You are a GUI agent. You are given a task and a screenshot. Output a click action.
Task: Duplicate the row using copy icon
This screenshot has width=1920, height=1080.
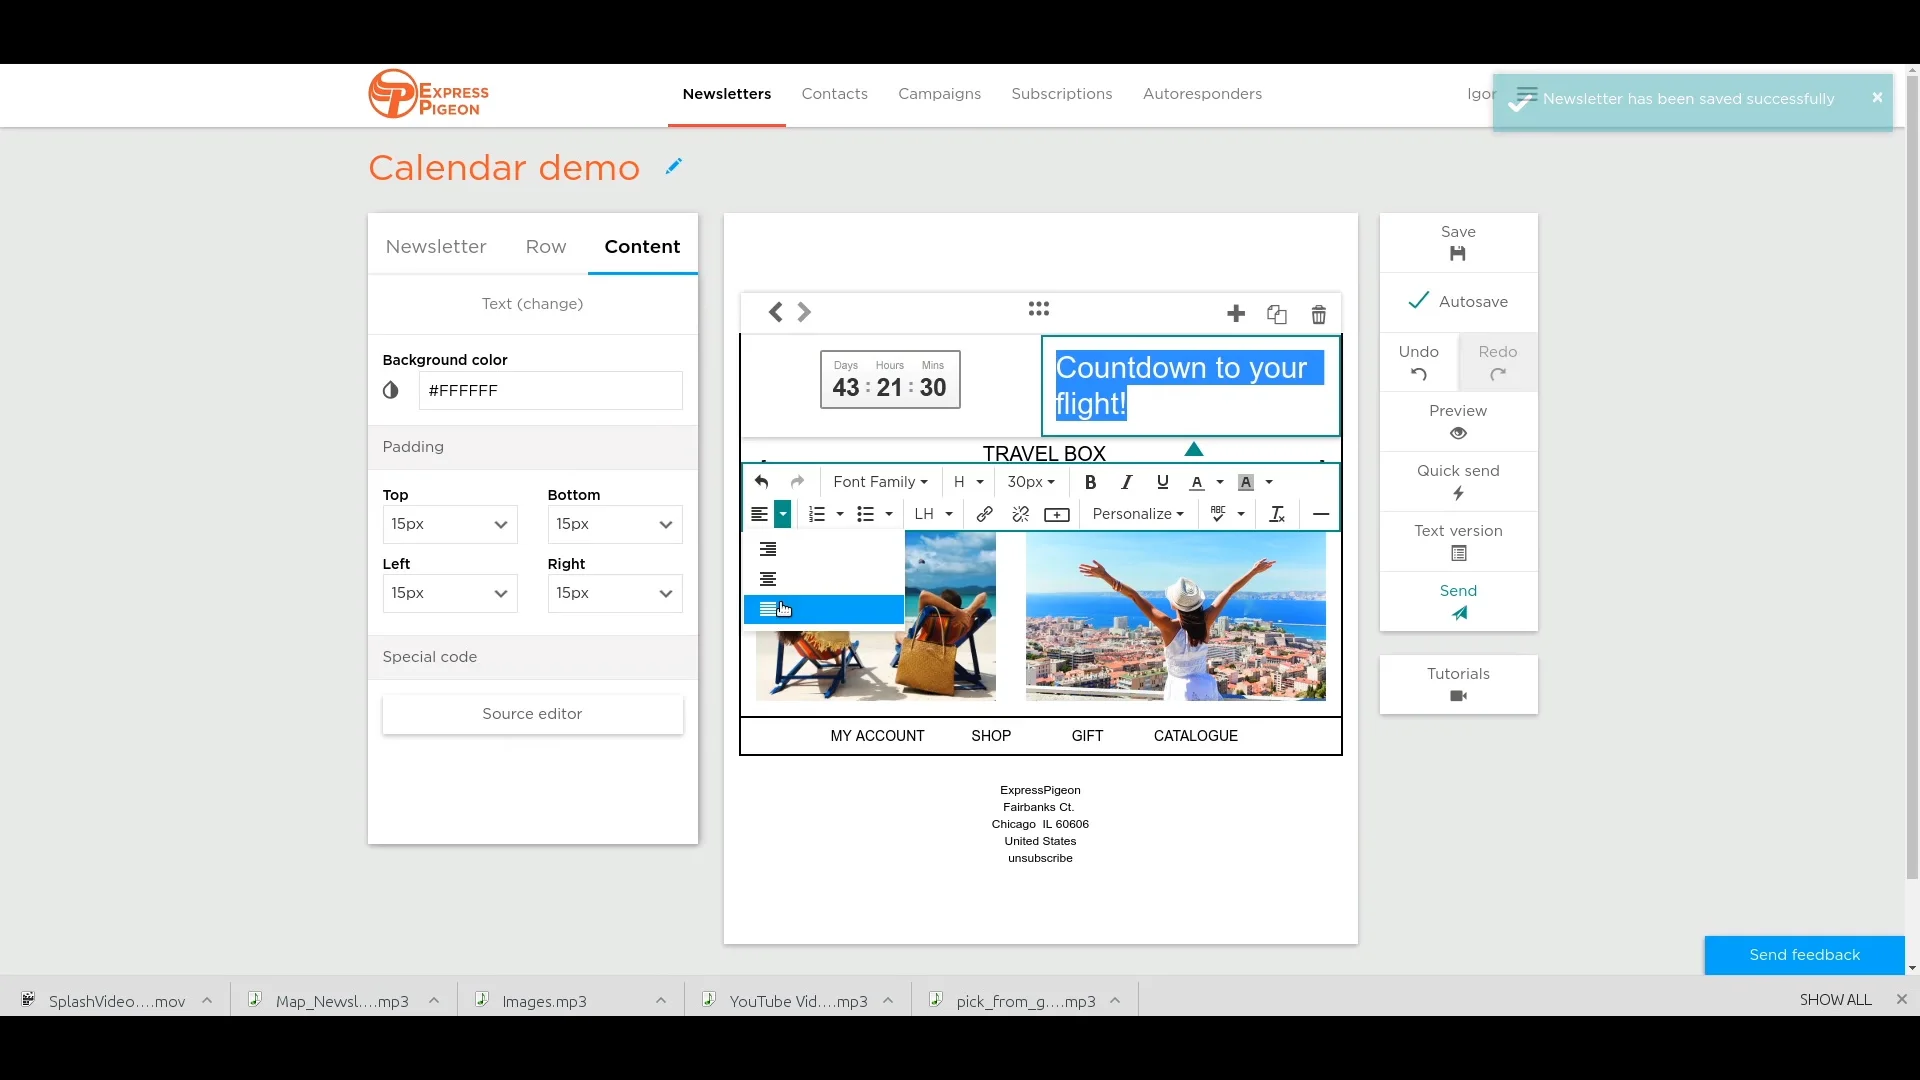point(1276,315)
